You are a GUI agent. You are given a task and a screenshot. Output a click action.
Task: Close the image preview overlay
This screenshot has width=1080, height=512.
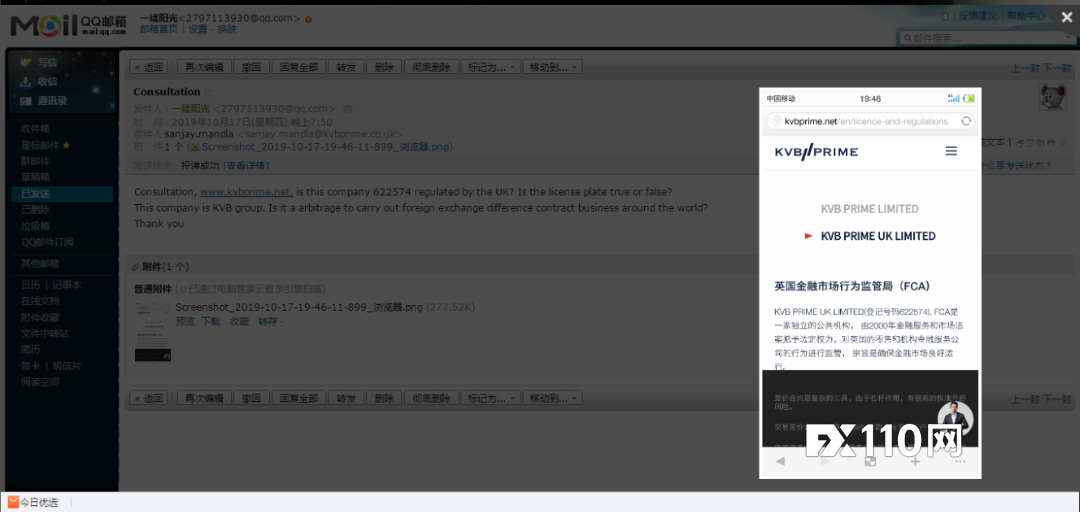pos(1066,16)
